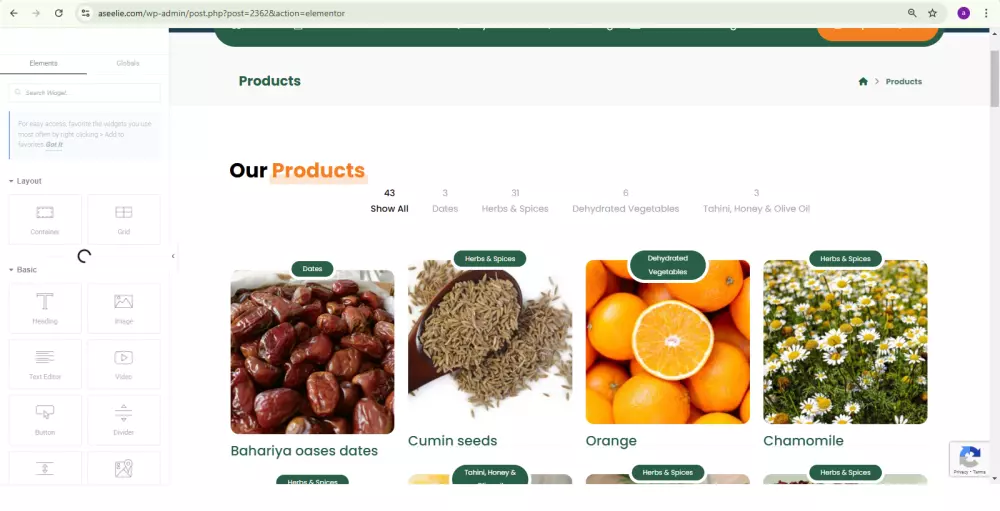The image size is (1000, 511).
Task: Collapse the Layout section
Action: coord(26,181)
